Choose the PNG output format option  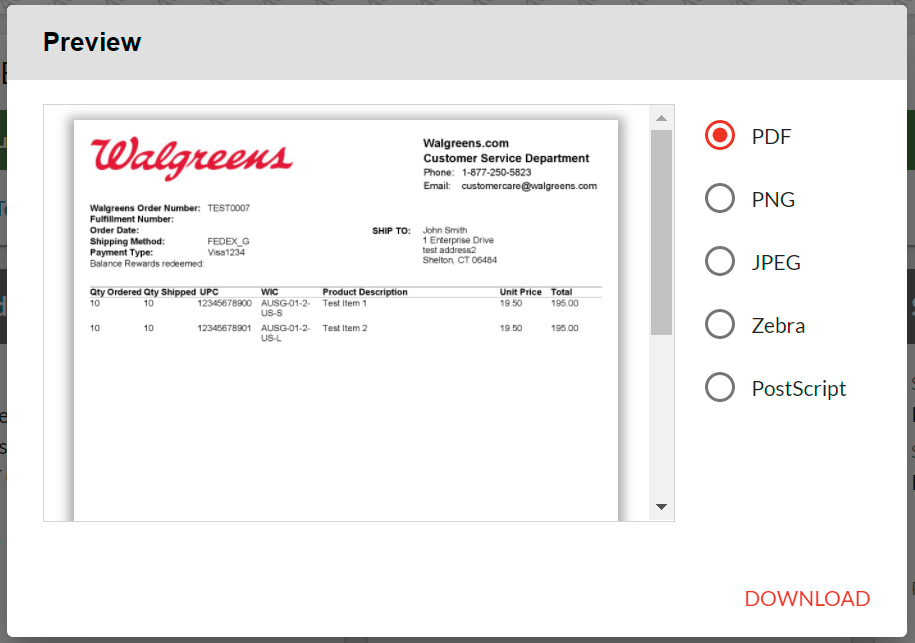click(x=720, y=199)
